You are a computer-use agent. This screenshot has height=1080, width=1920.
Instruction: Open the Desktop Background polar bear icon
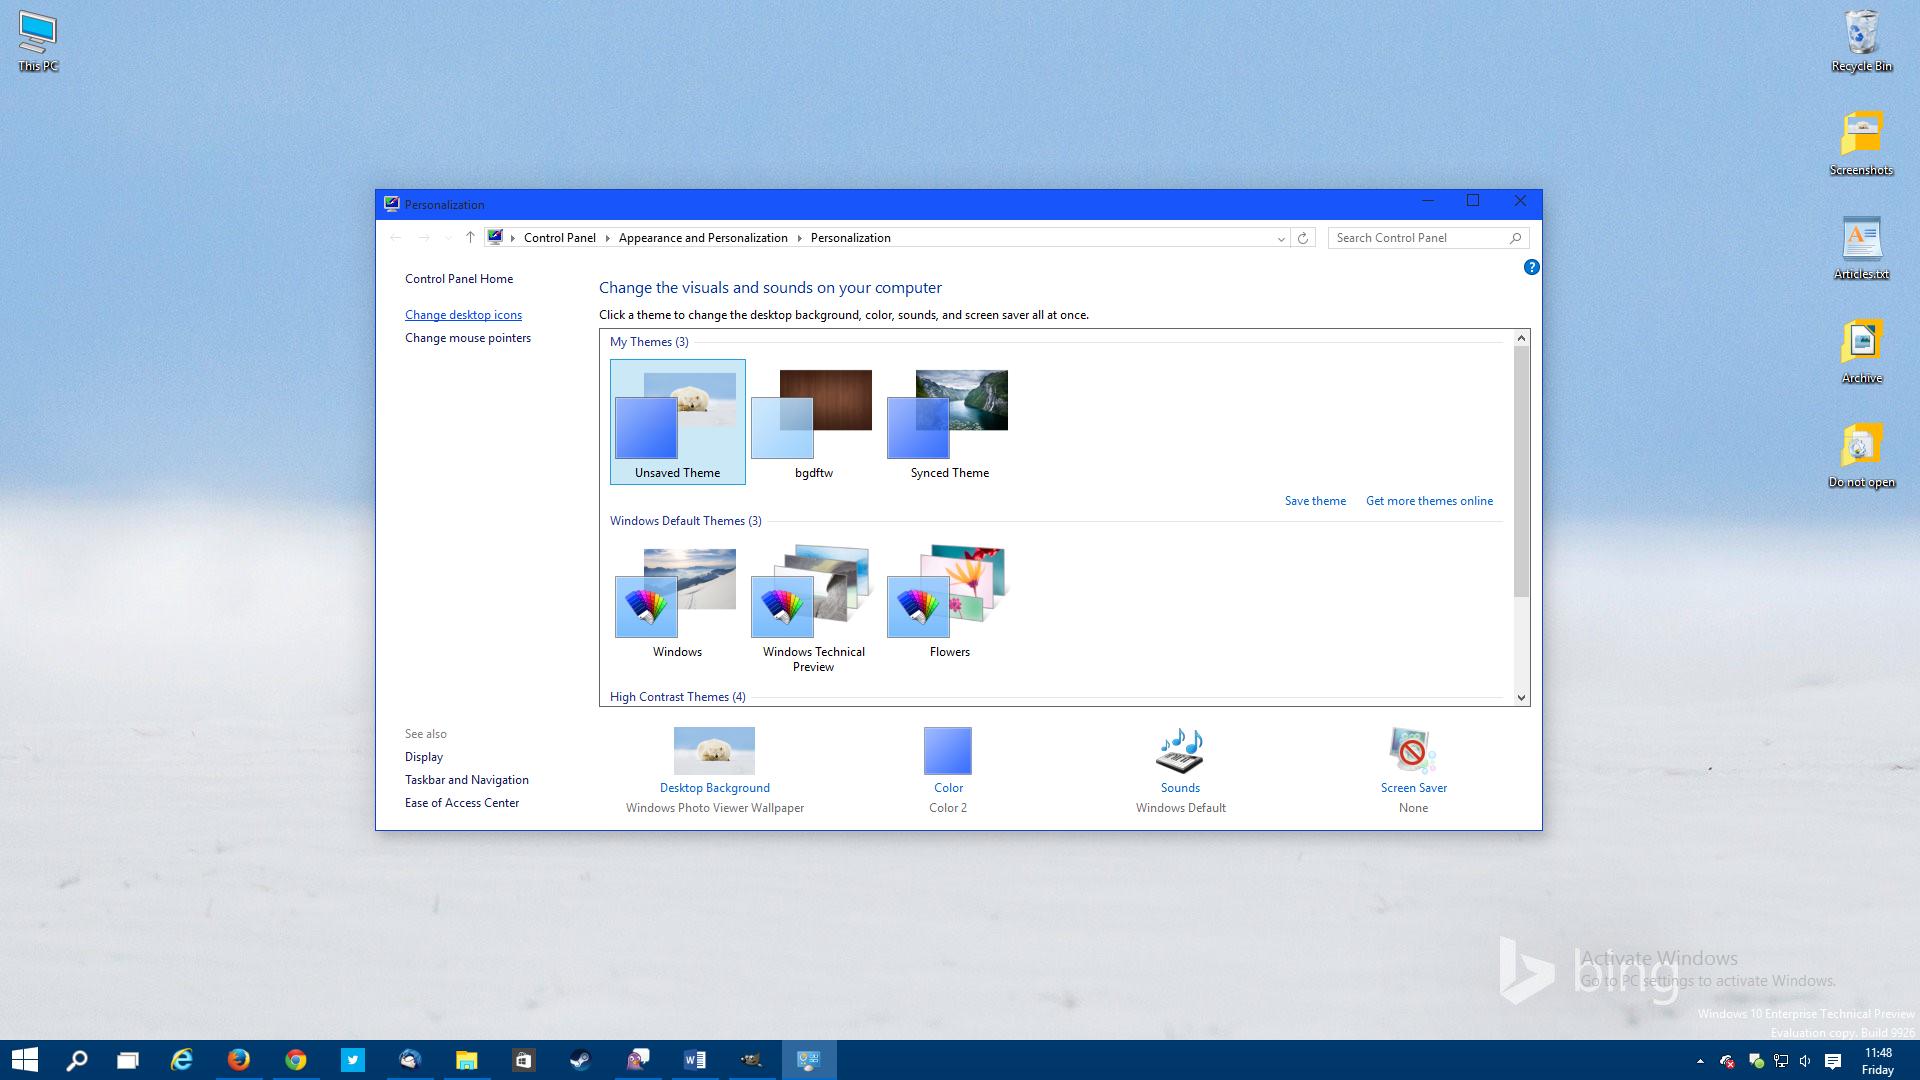coord(714,750)
